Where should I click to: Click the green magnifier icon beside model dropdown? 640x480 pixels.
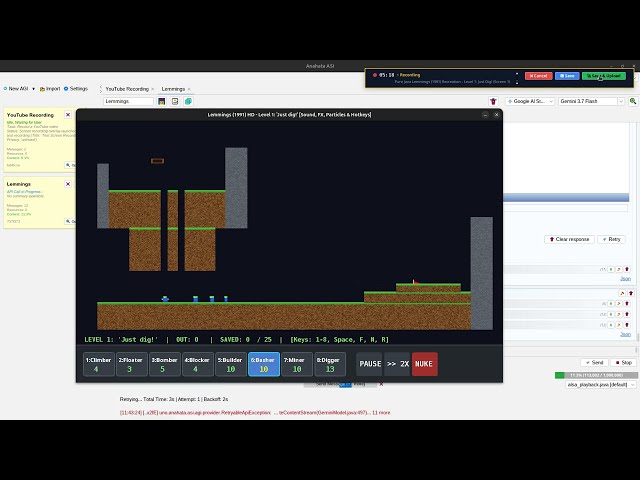(633, 101)
